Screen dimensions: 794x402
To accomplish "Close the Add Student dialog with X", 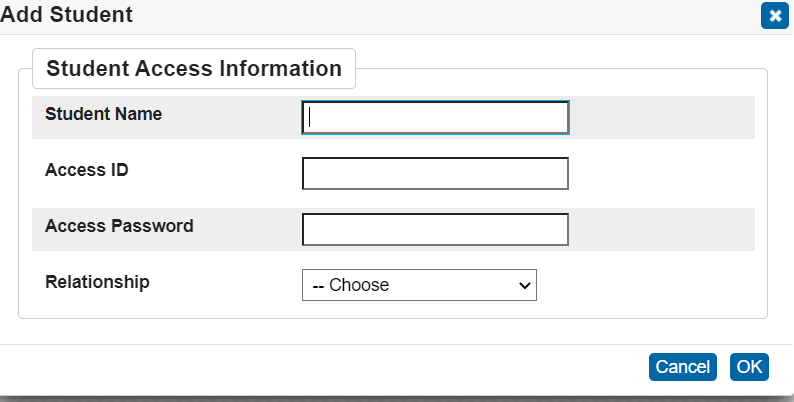I will [774, 16].
